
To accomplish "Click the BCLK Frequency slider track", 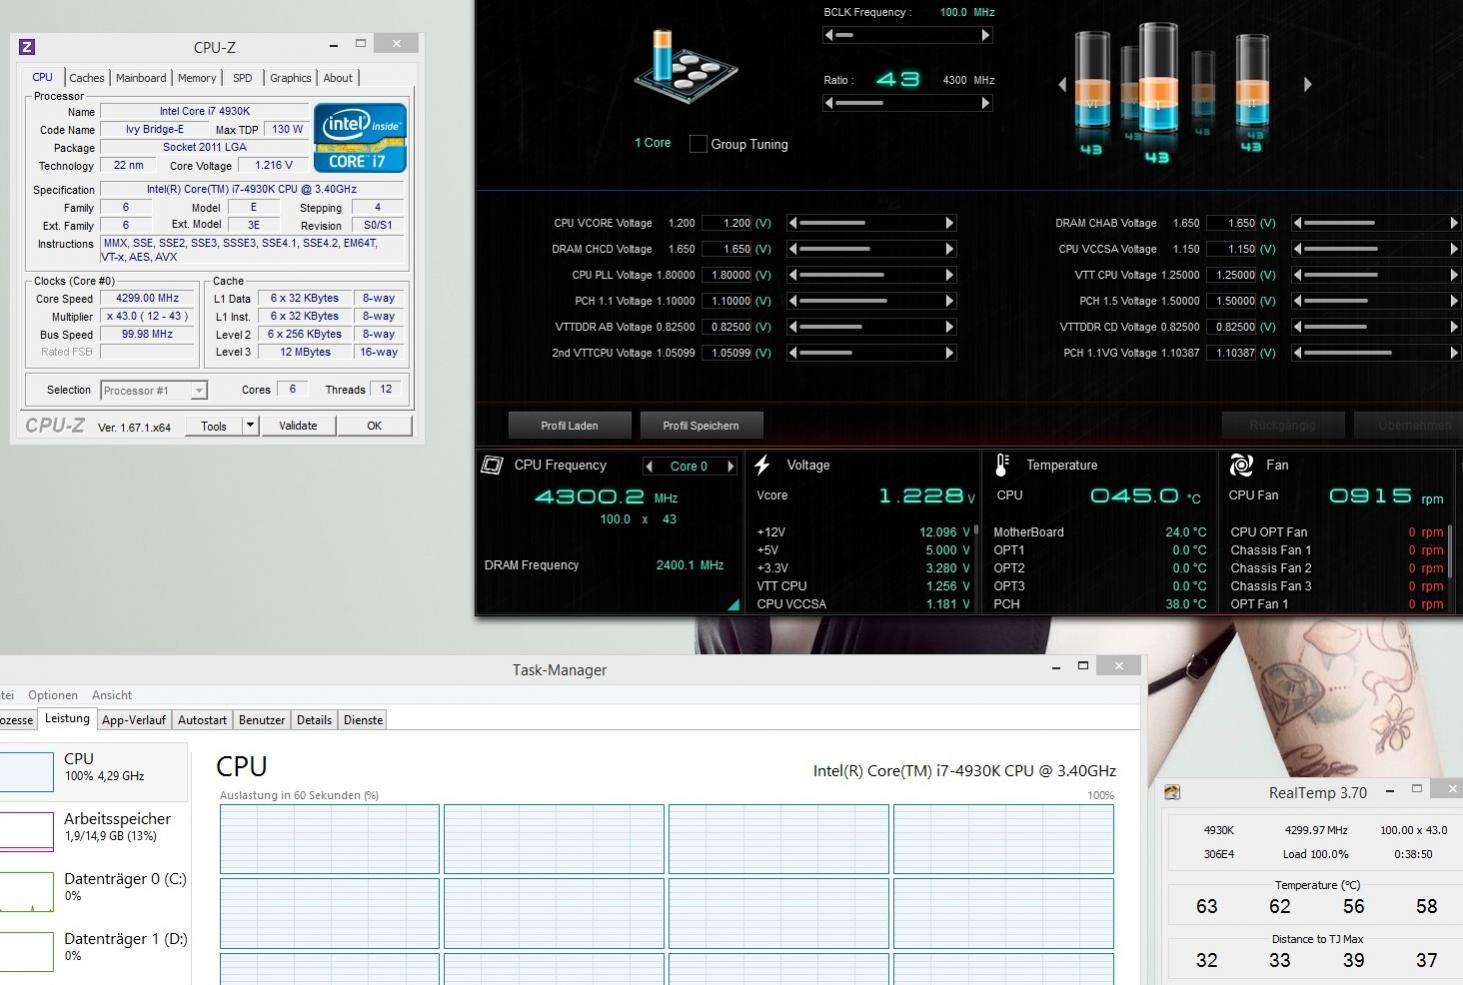I will tap(907, 35).
